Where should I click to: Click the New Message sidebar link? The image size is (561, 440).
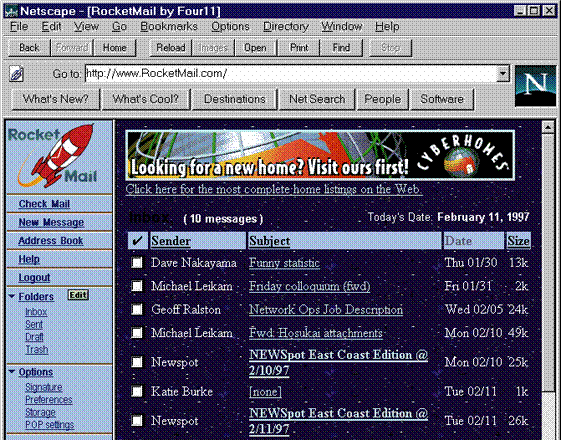coord(51,223)
